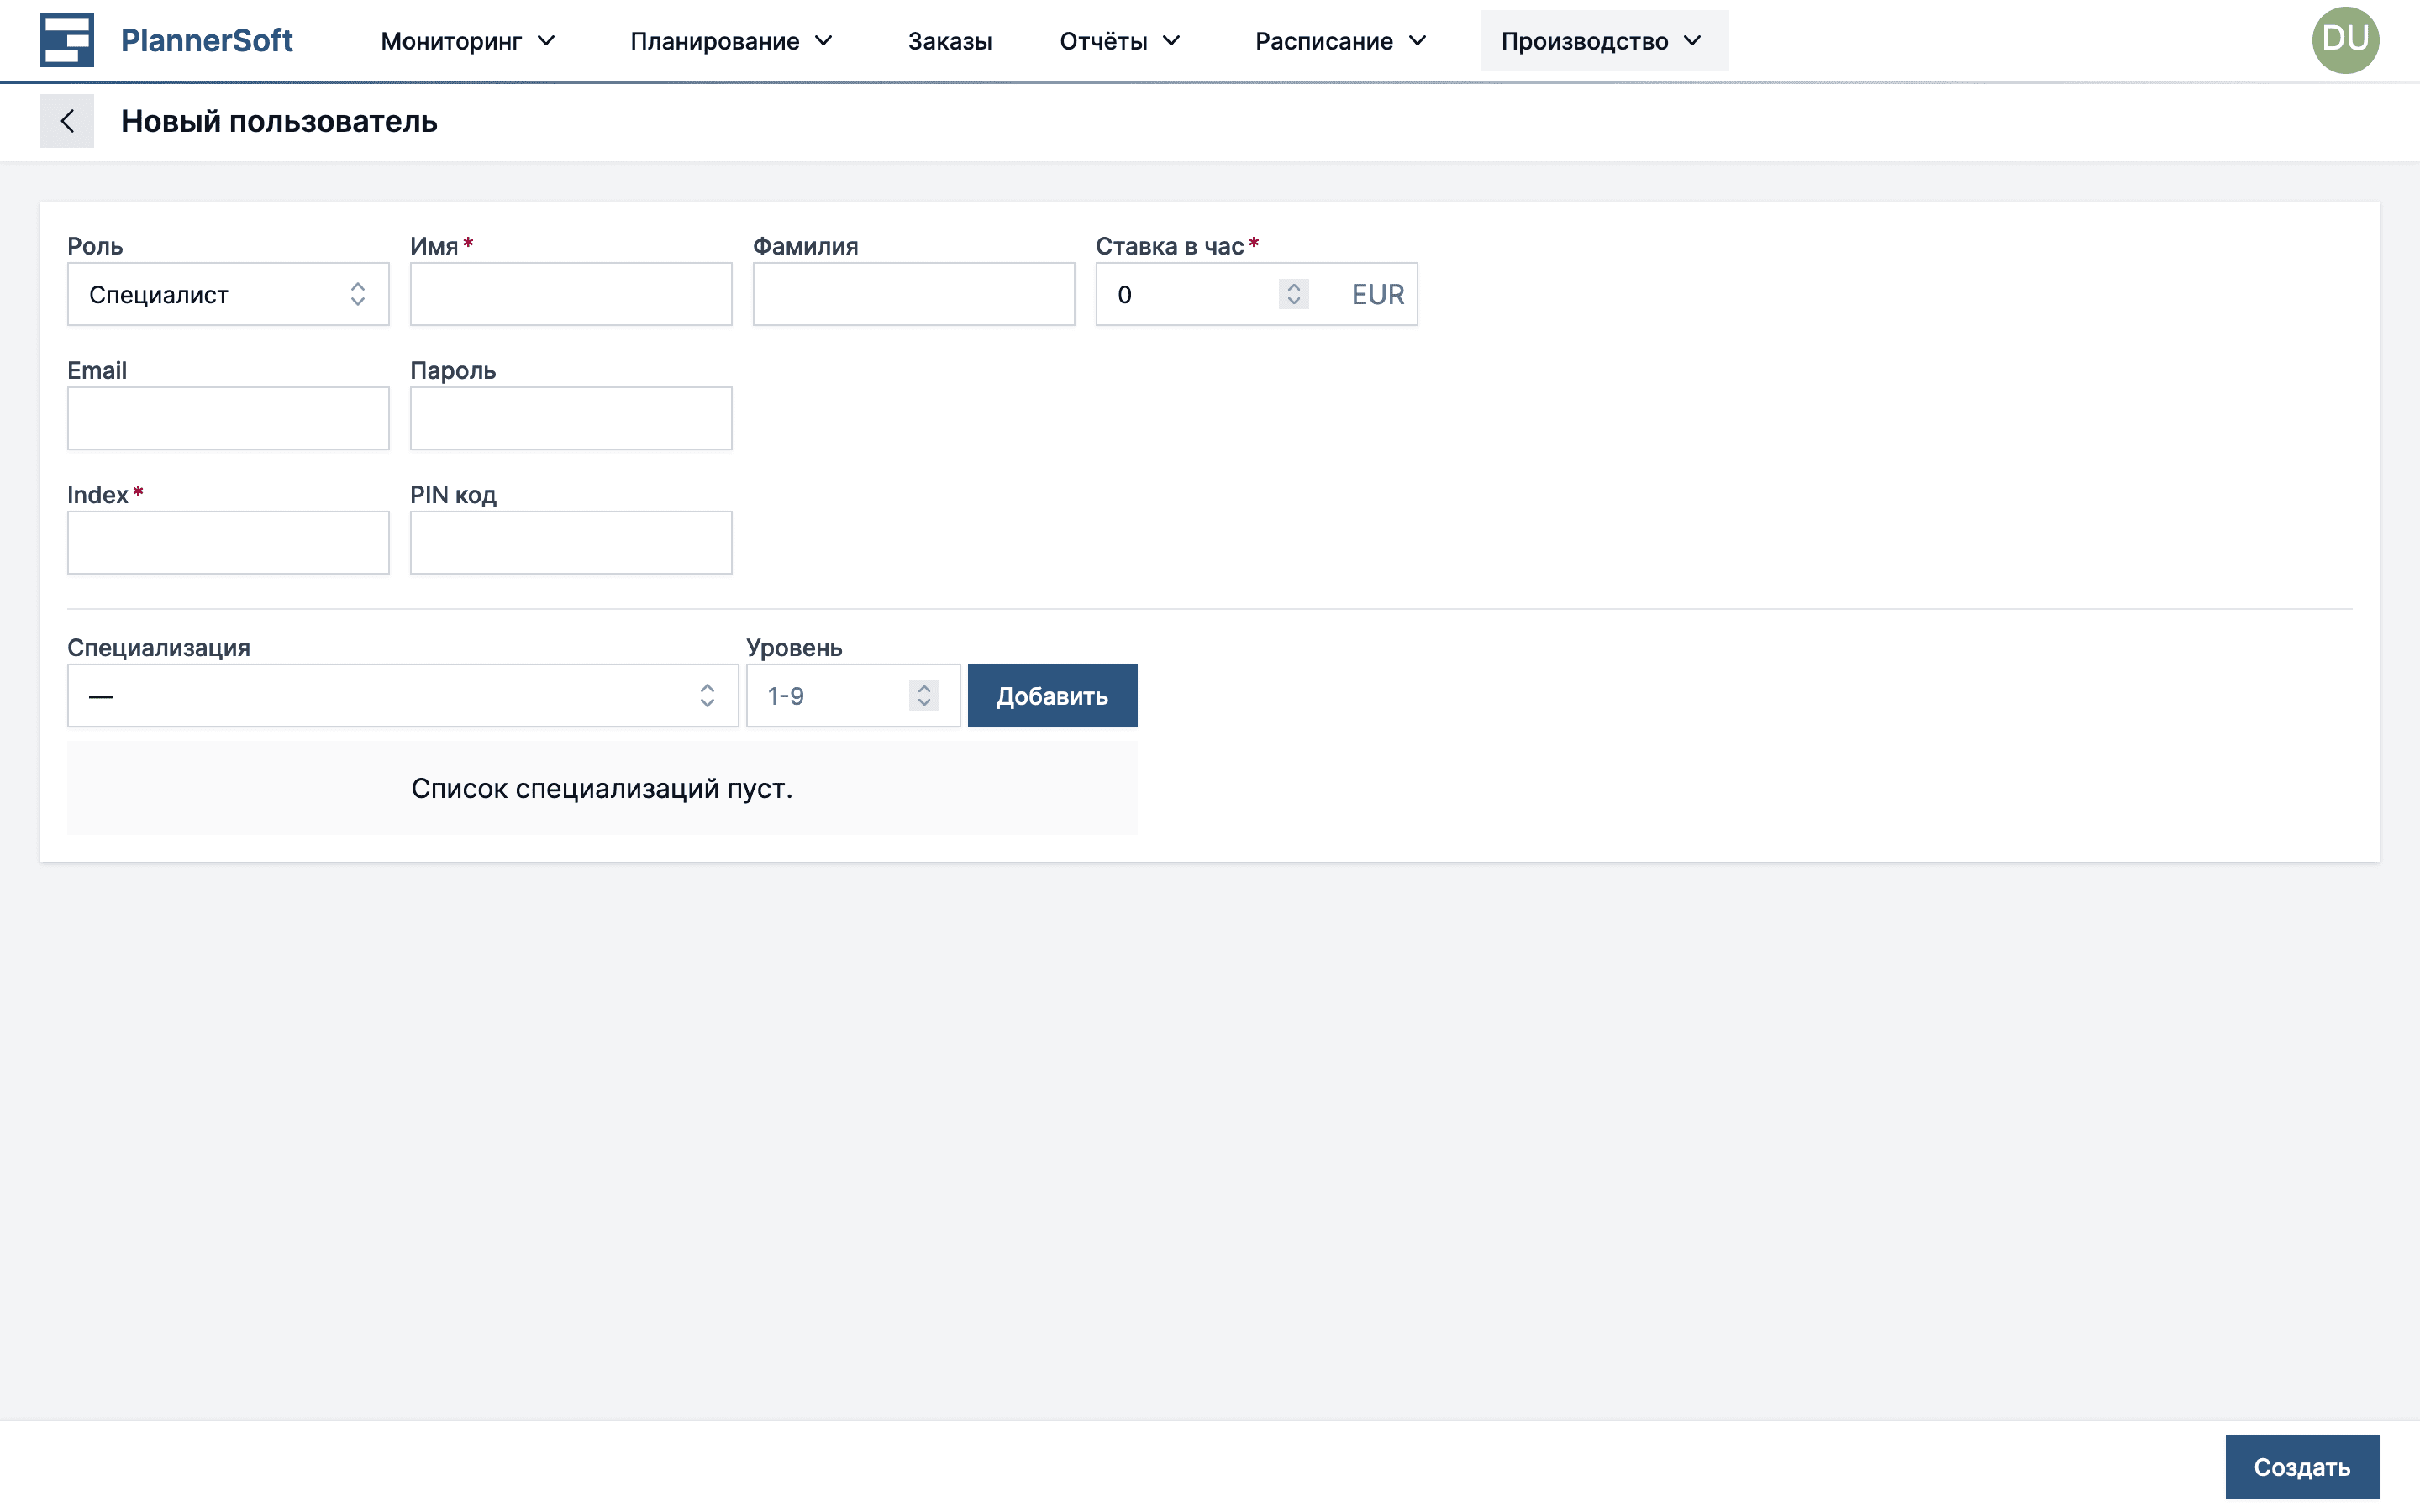Open the DU user avatar menu
2420x1512 pixels.
(2344, 40)
